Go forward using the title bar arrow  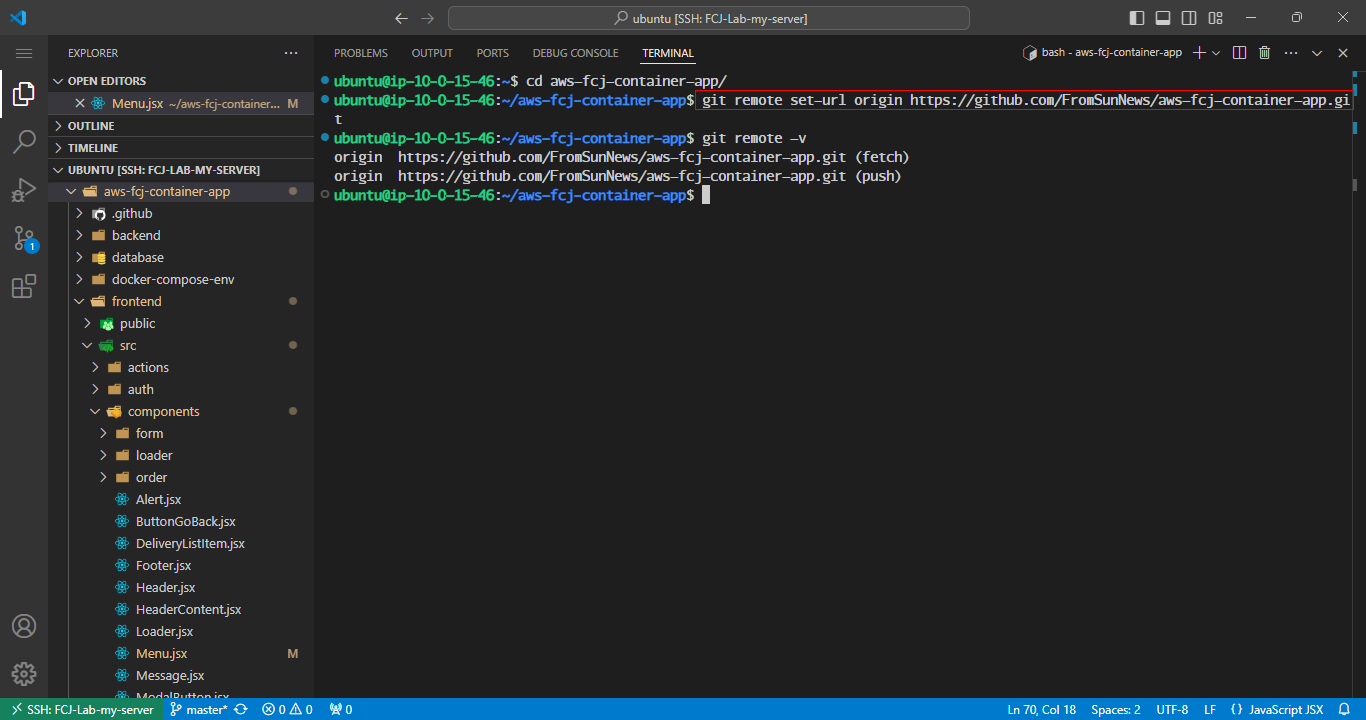(428, 18)
